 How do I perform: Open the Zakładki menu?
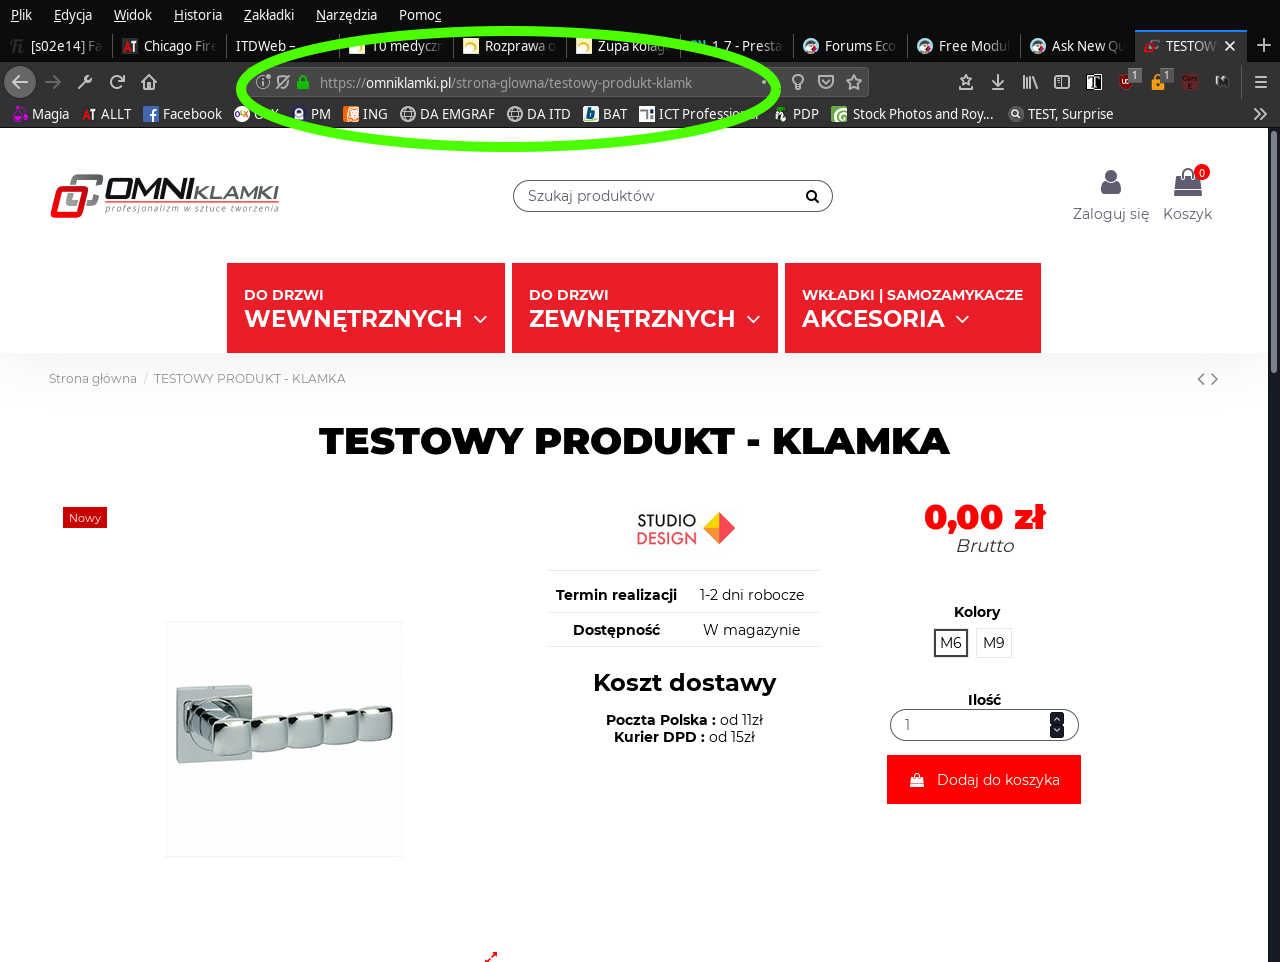[269, 15]
